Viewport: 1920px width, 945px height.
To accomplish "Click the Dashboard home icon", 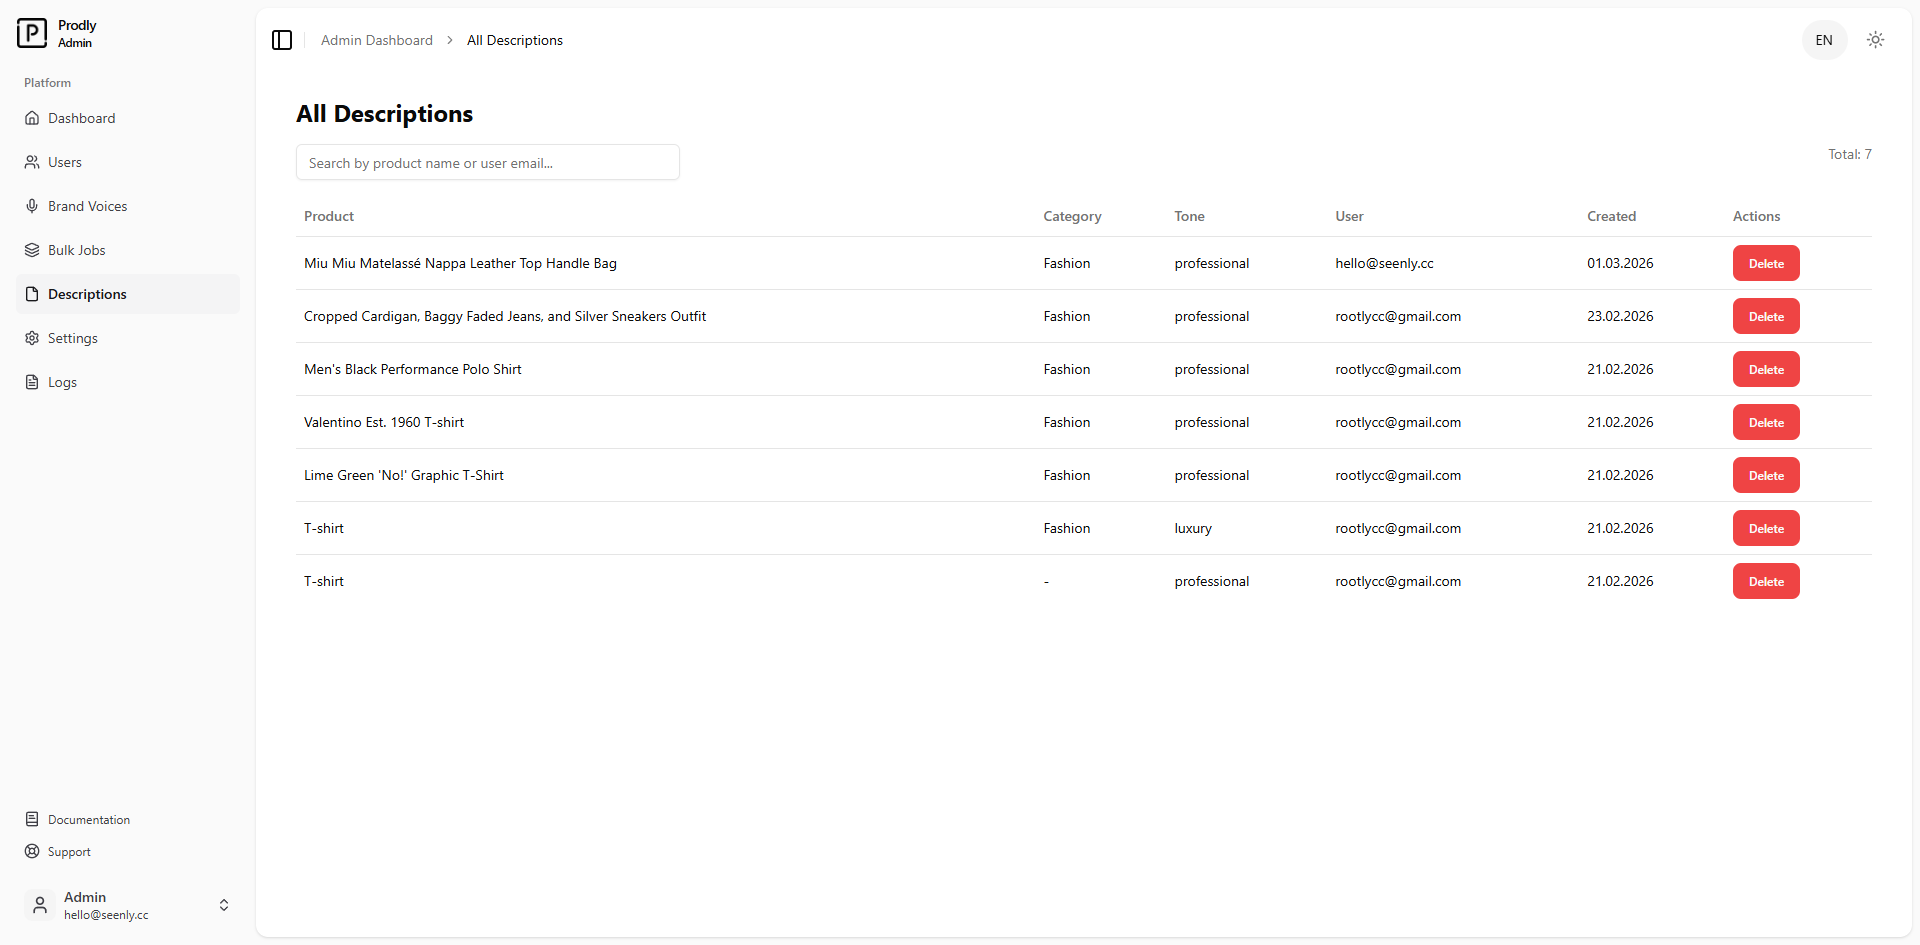I will tap(32, 118).
